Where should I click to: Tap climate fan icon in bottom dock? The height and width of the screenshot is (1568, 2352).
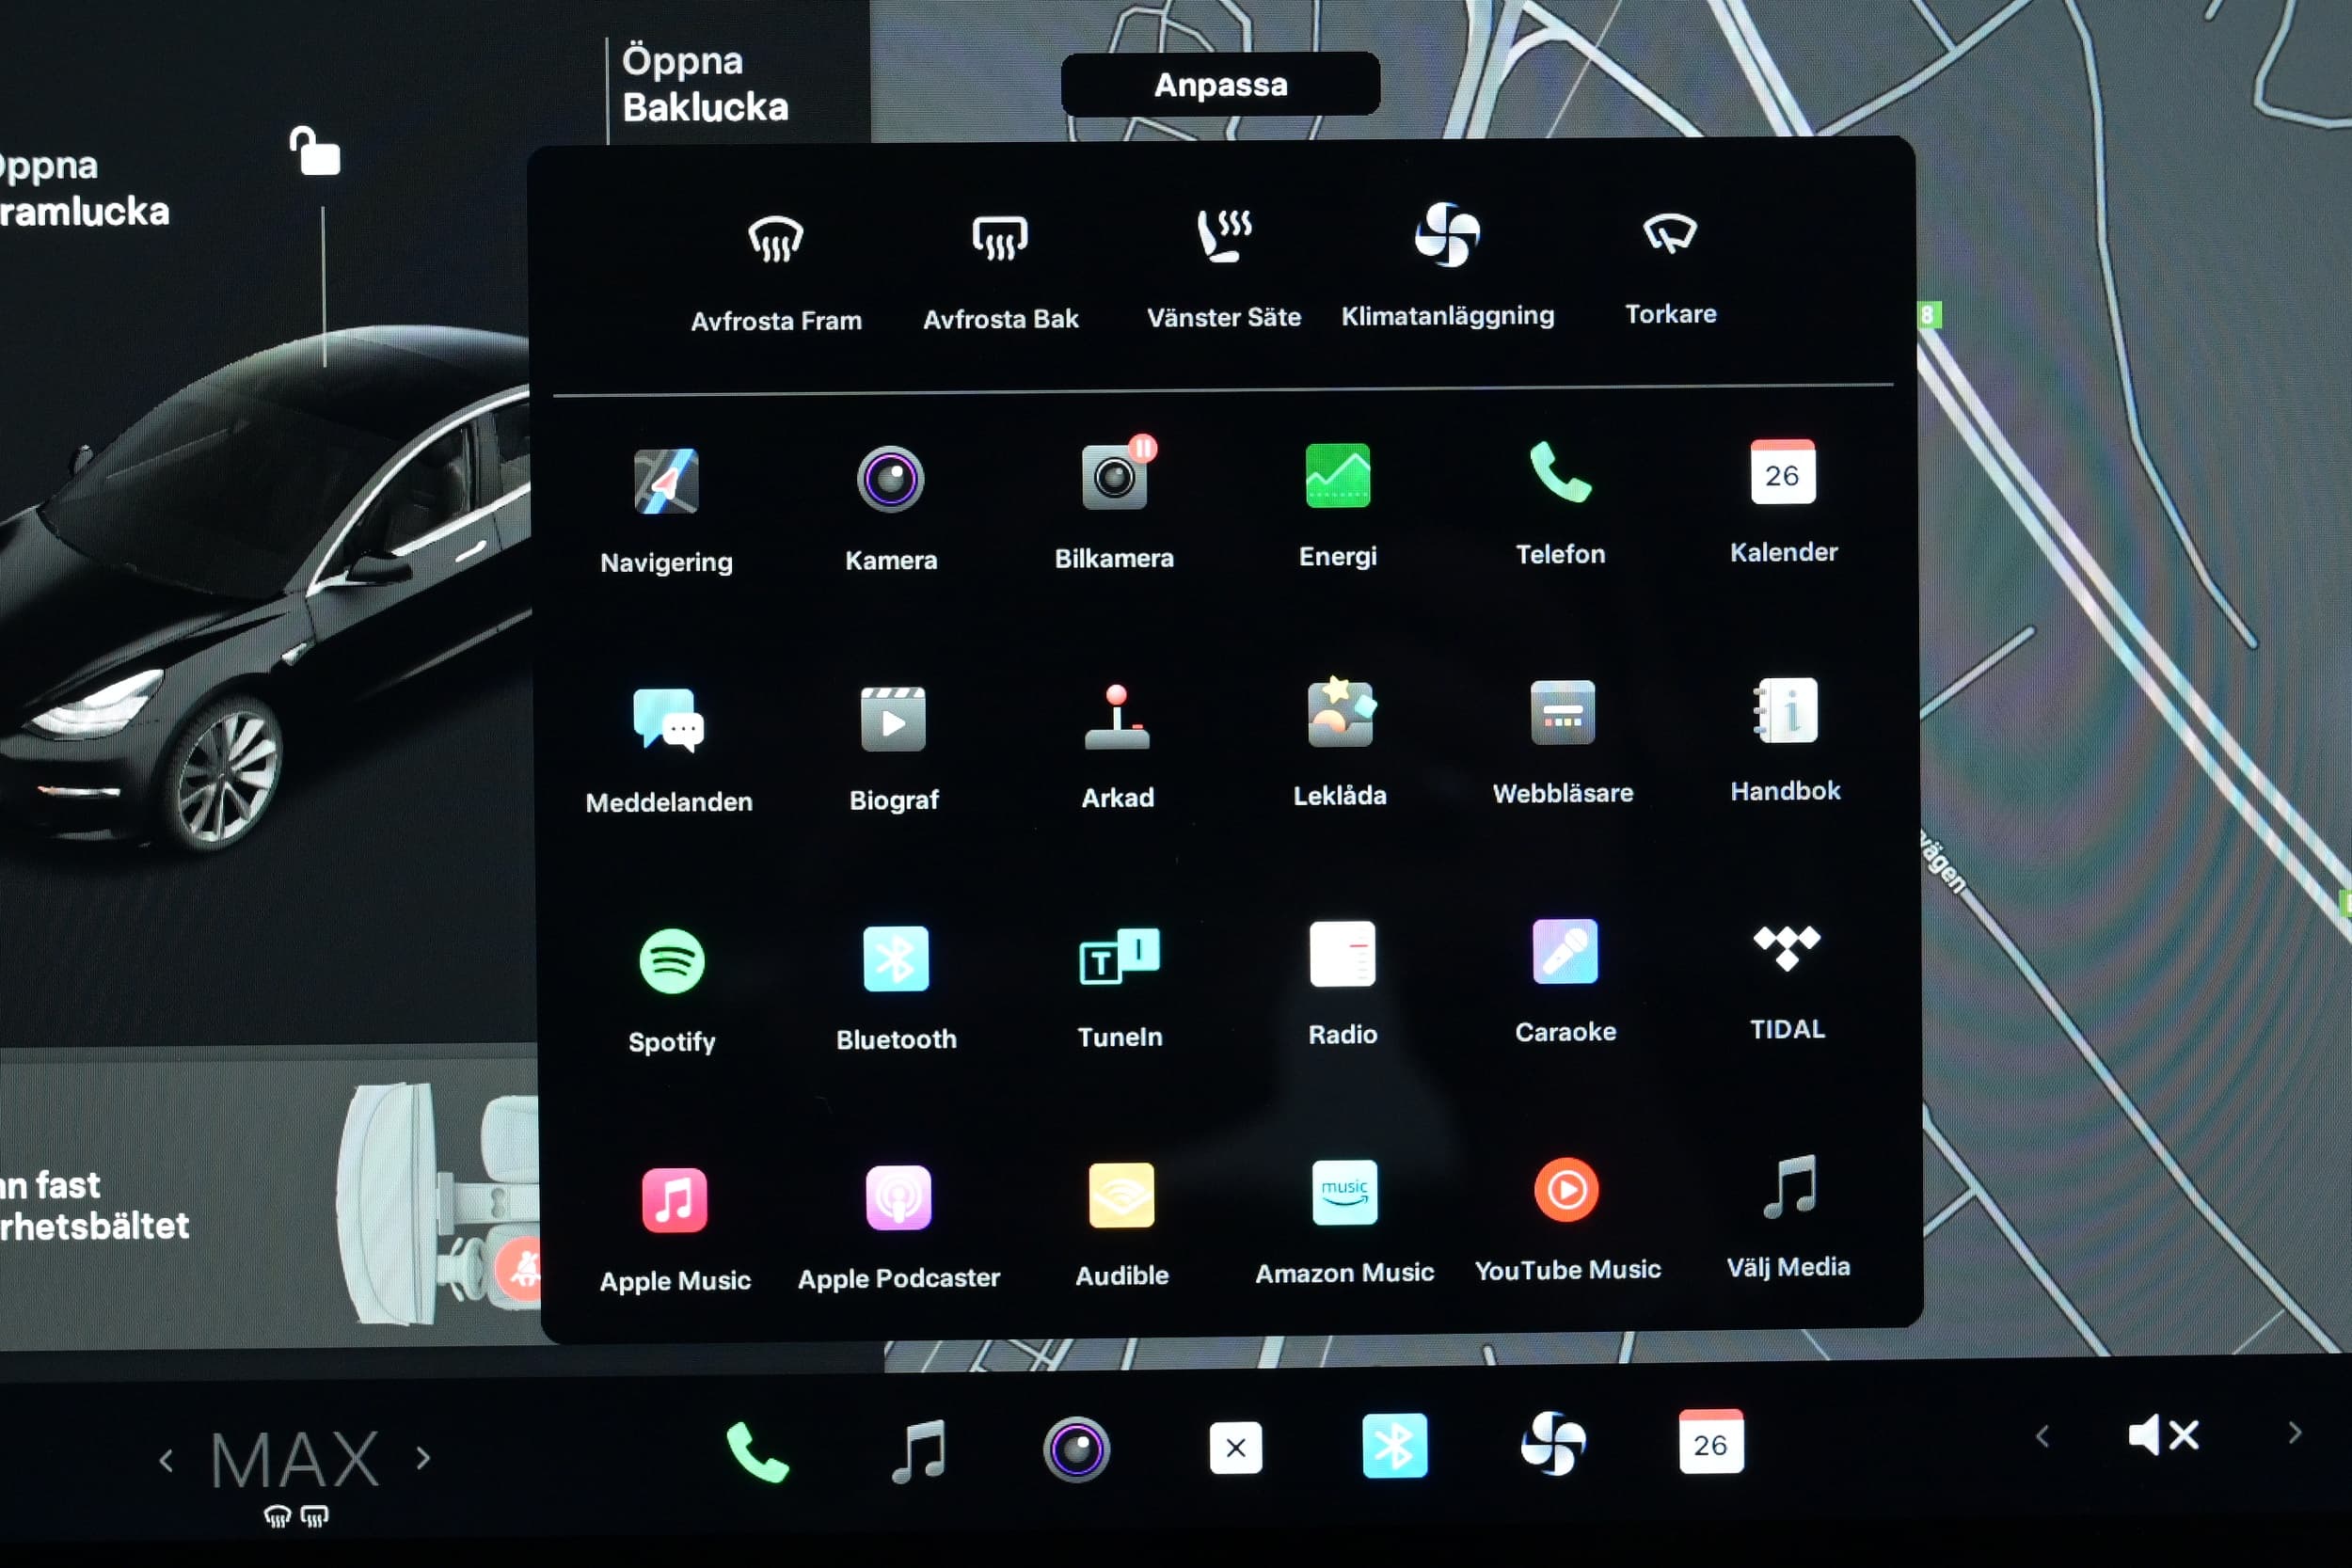[1552, 1444]
